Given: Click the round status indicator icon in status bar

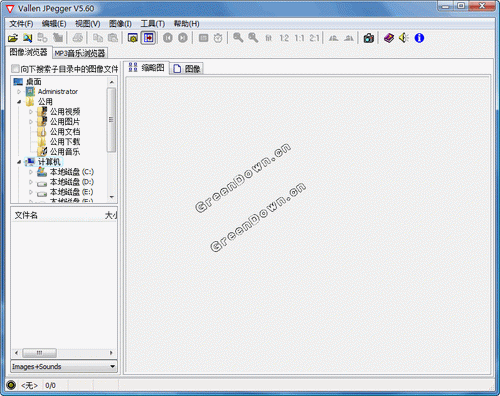Looking at the screenshot, I should (11, 385).
